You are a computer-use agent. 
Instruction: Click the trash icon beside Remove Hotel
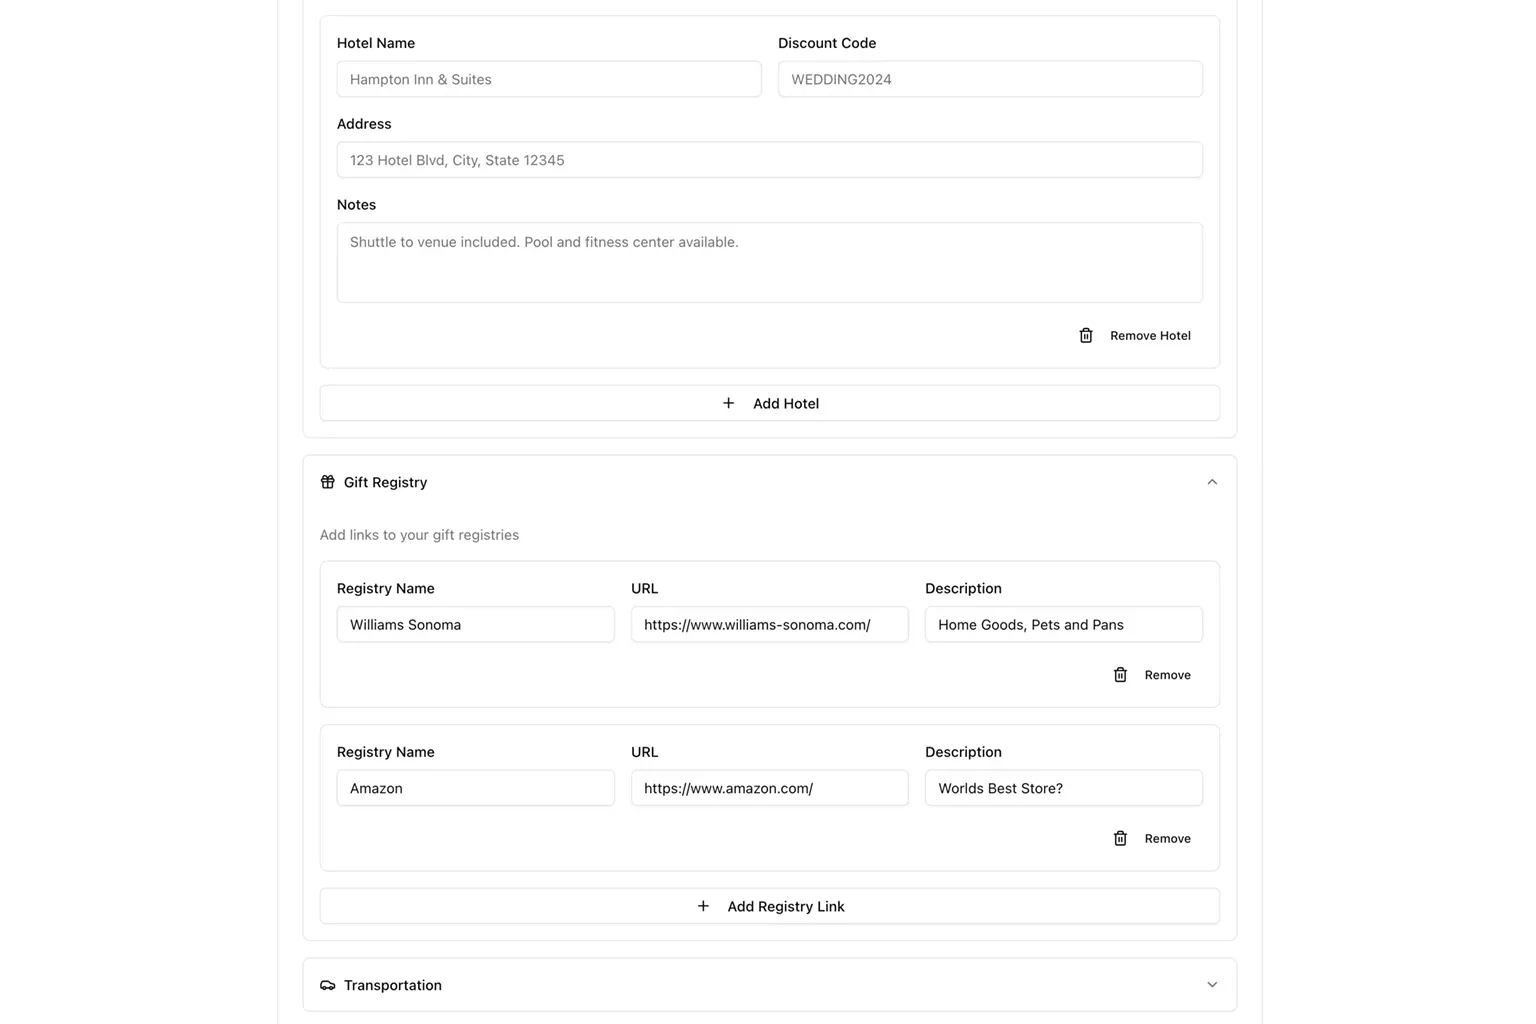1086,336
